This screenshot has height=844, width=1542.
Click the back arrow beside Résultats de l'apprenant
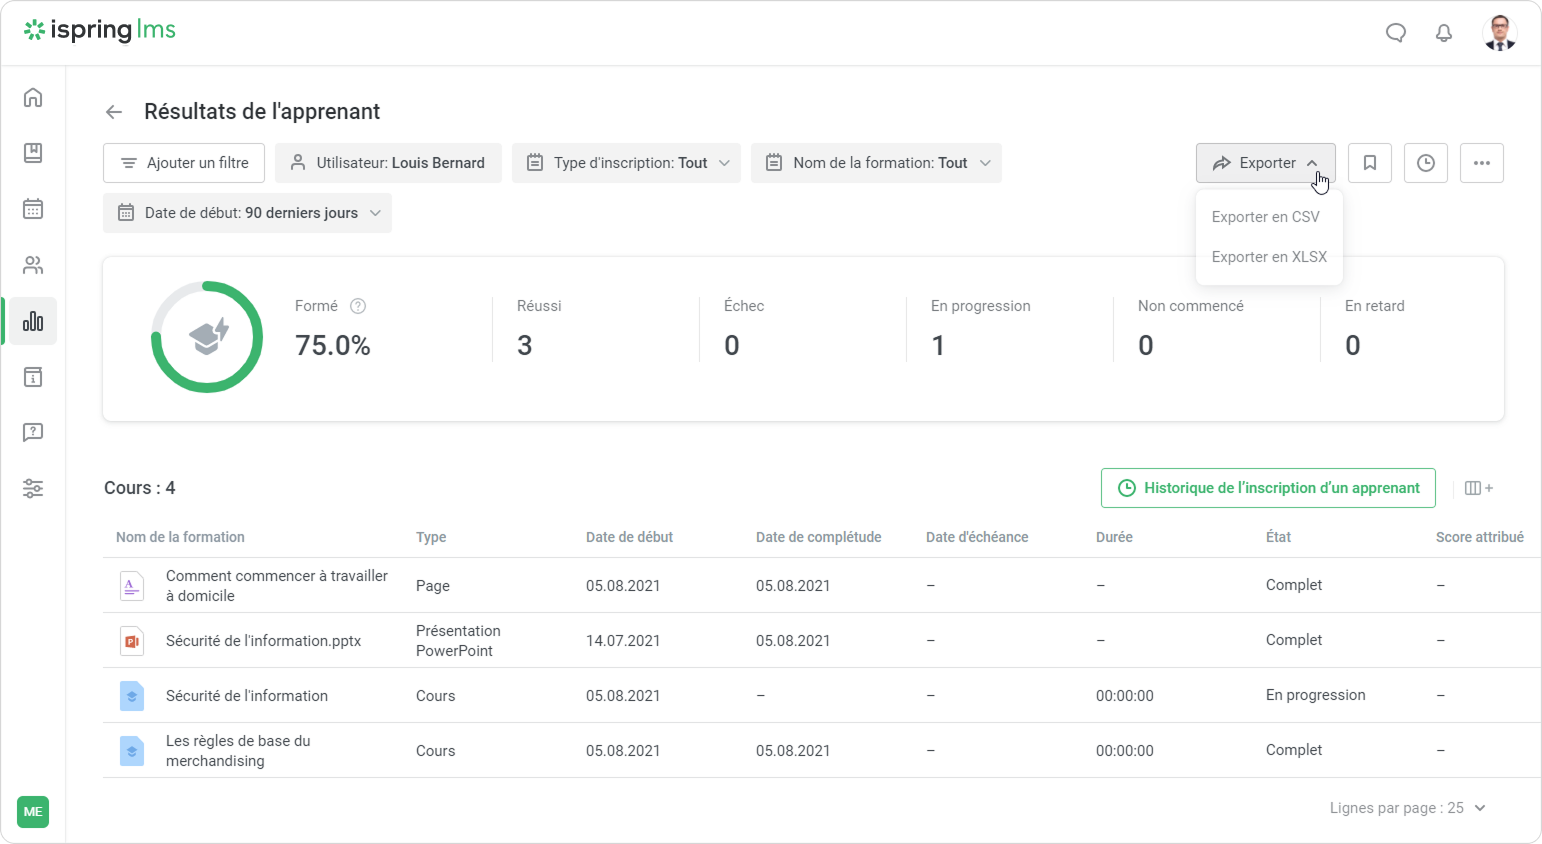[114, 112]
